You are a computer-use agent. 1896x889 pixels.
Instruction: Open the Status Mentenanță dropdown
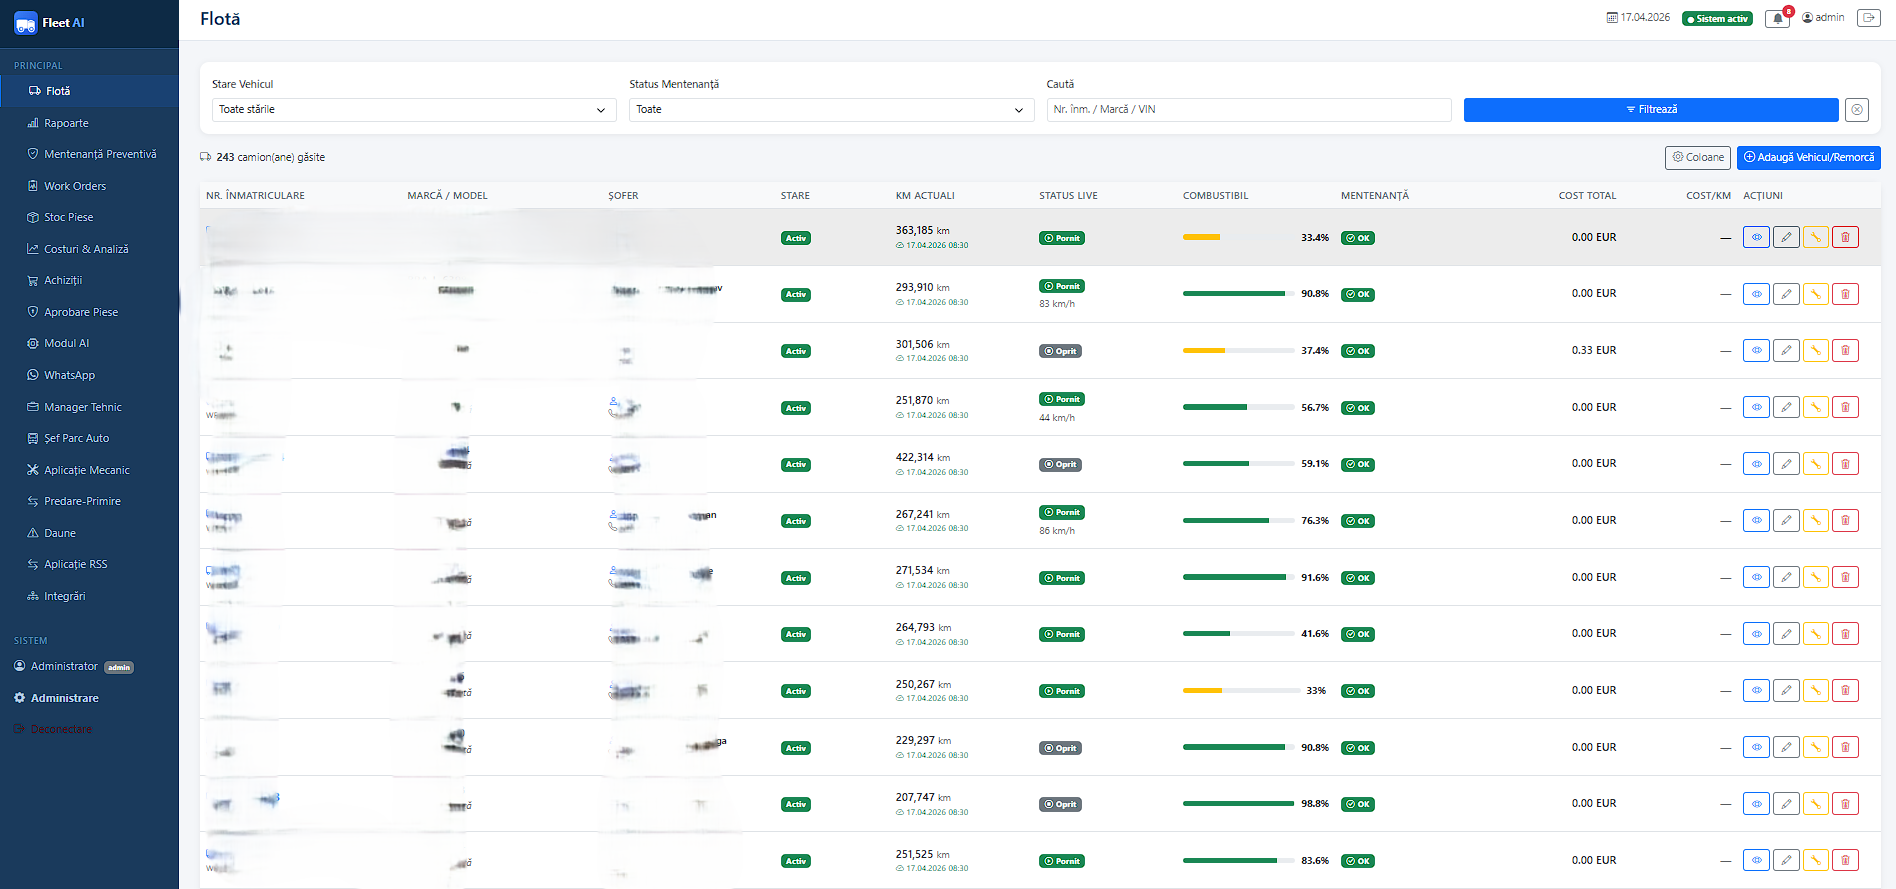(831, 110)
